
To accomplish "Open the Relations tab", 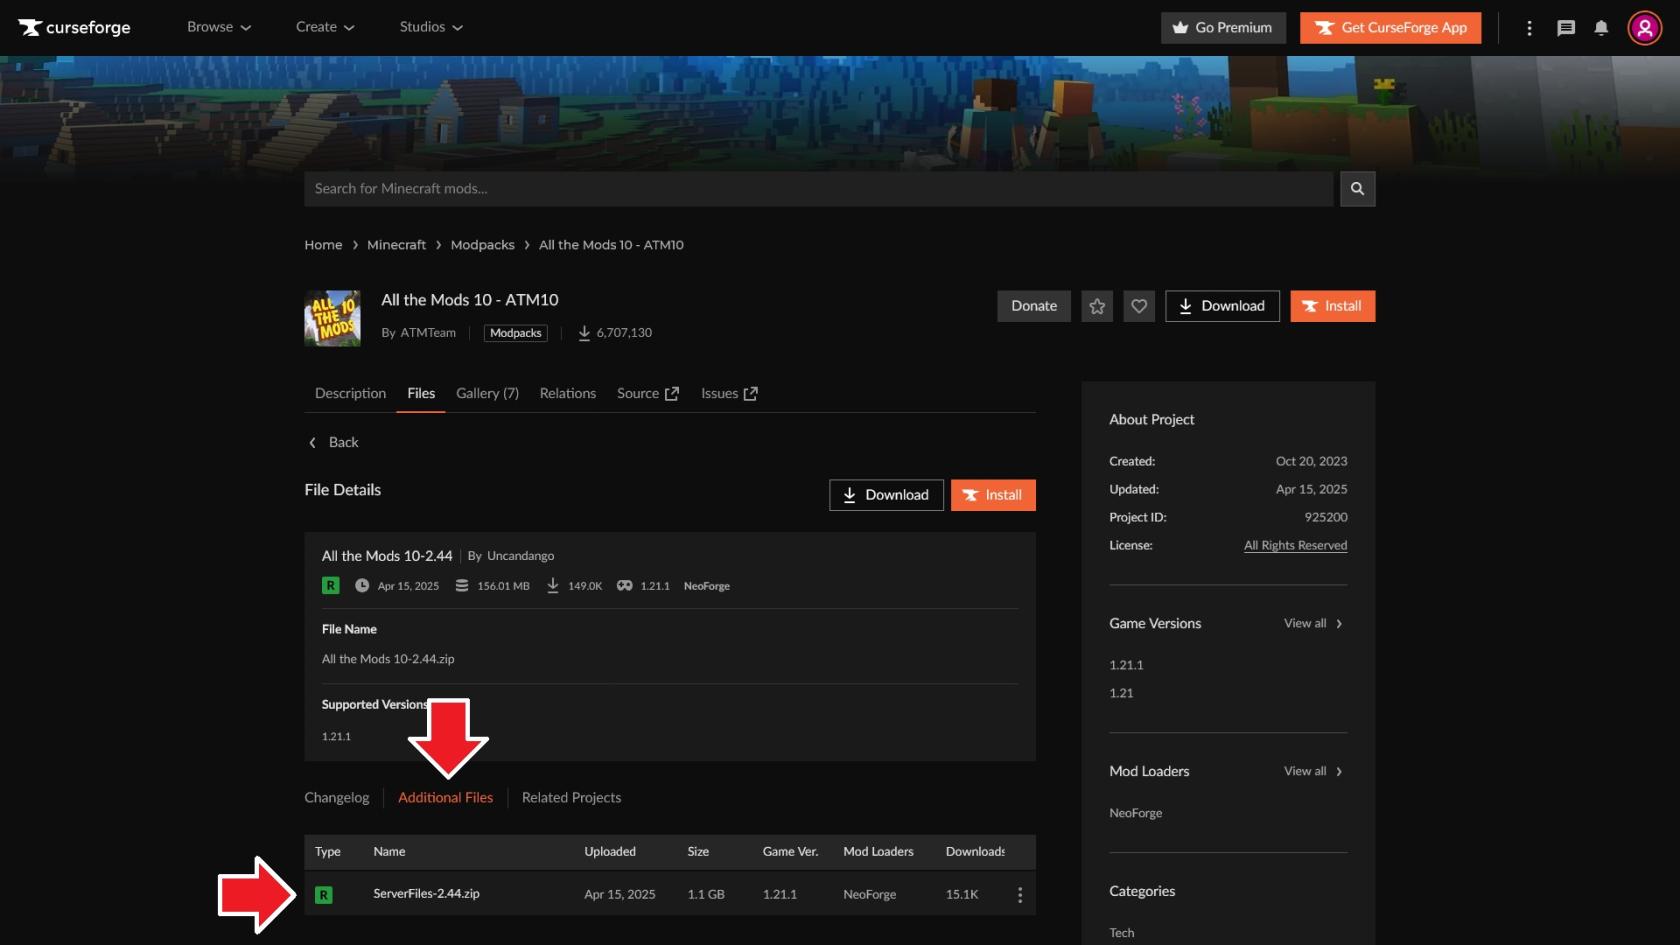I will tap(568, 394).
